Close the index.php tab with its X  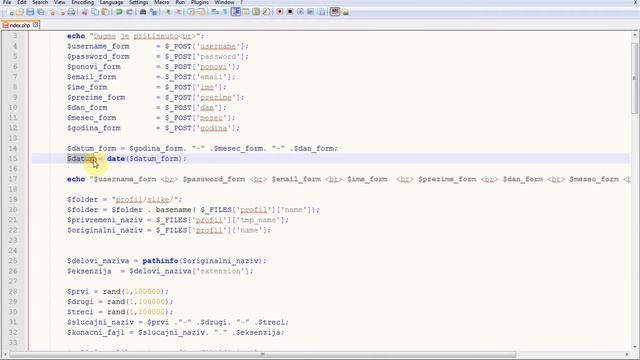[x=36, y=25]
